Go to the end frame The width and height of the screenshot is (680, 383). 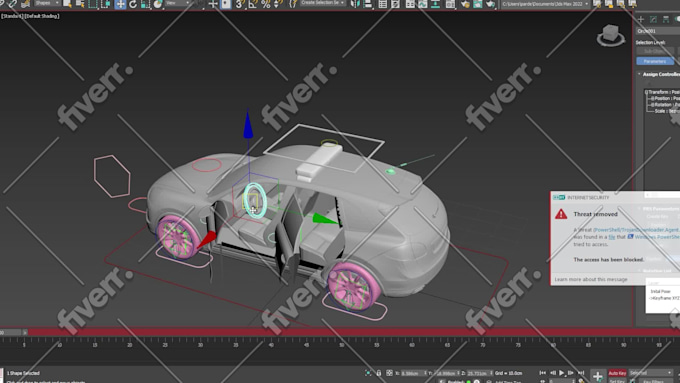pos(581,373)
